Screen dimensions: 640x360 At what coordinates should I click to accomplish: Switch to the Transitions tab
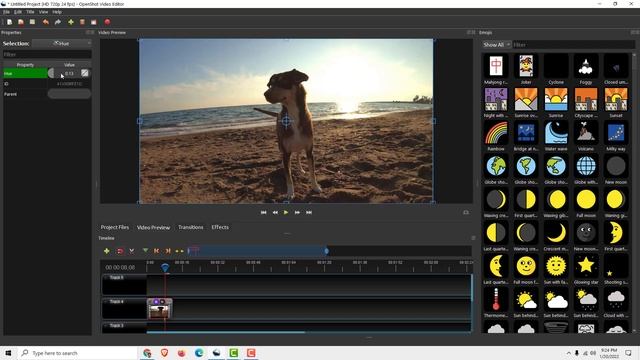pos(191,227)
